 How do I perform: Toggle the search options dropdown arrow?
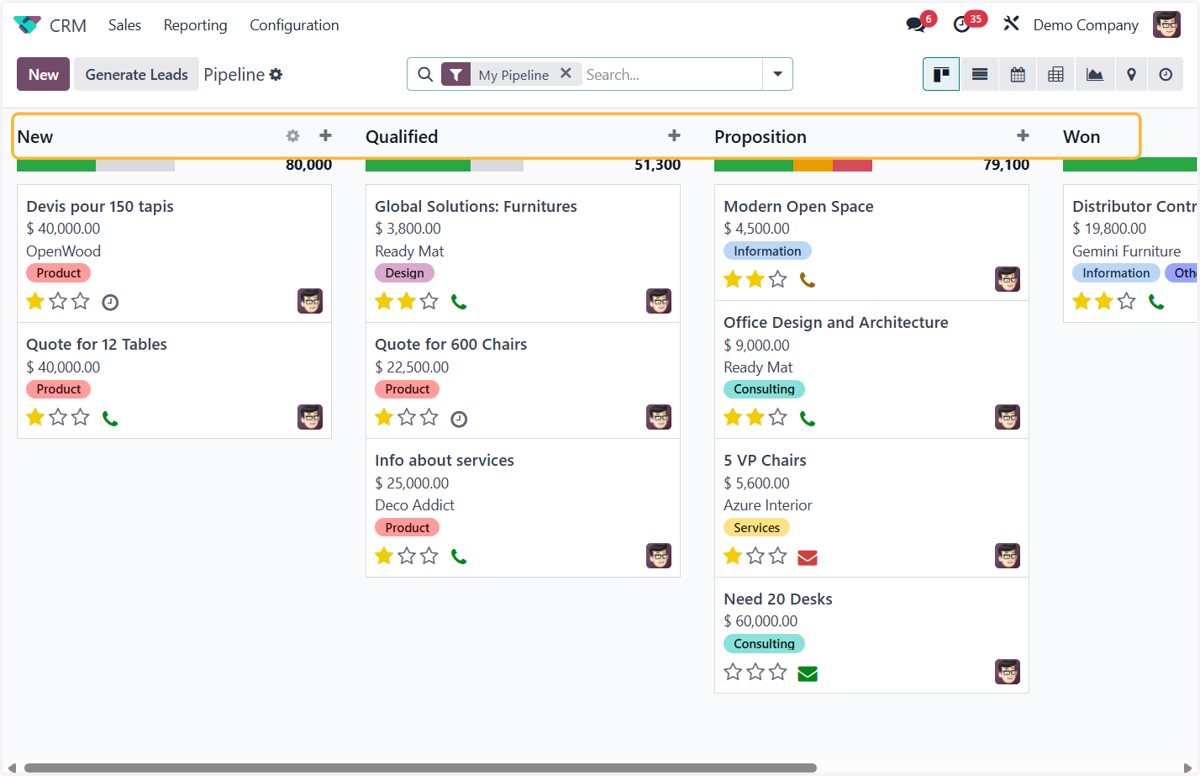click(777, 74)
